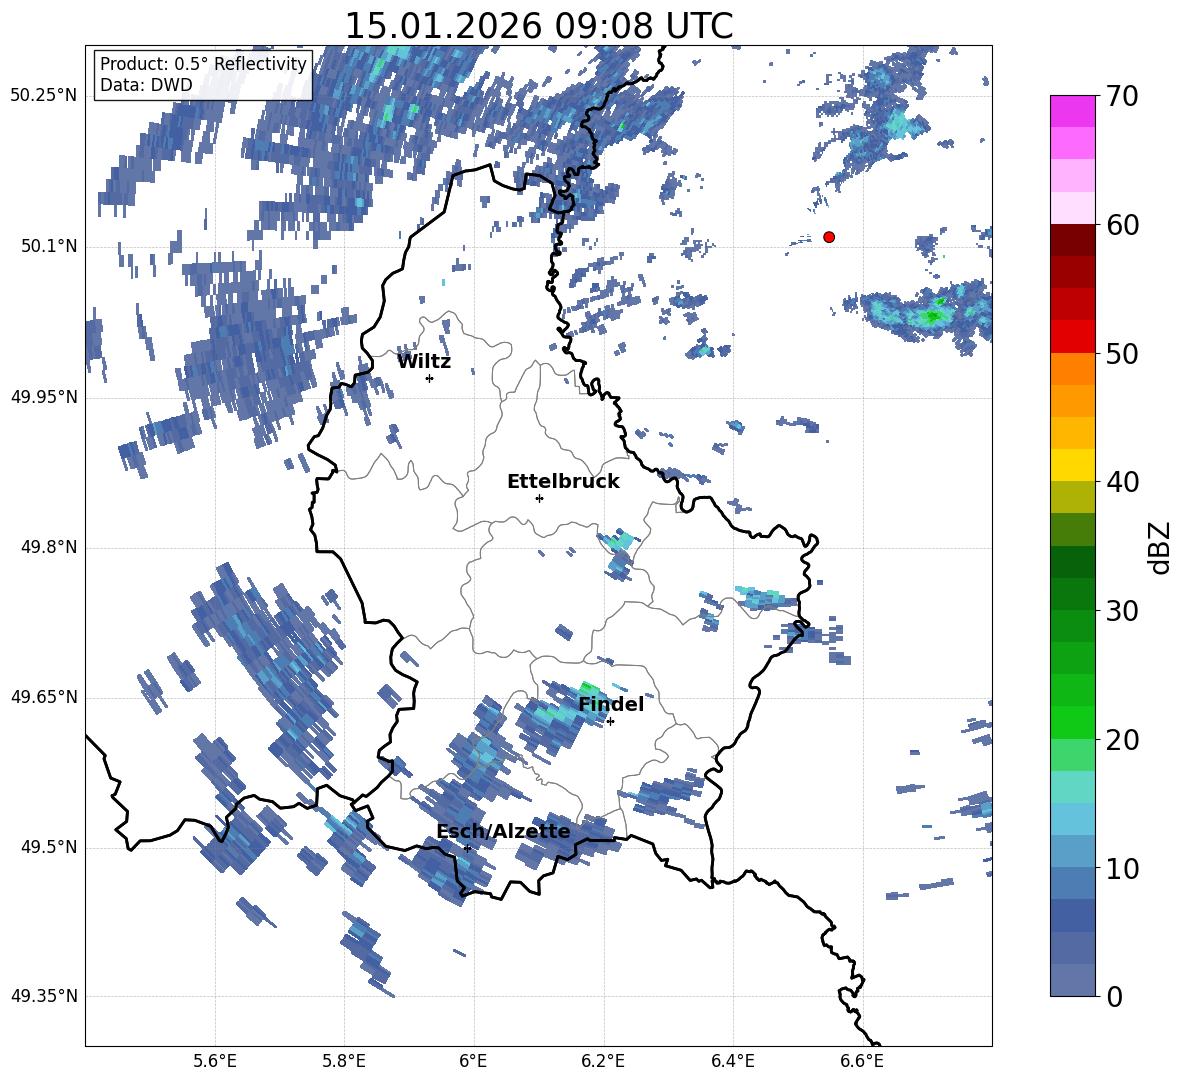The width and height of the screenshot is (1184, 1081).
Task: Click the red dot marker on the map
Action: (829, 237)
